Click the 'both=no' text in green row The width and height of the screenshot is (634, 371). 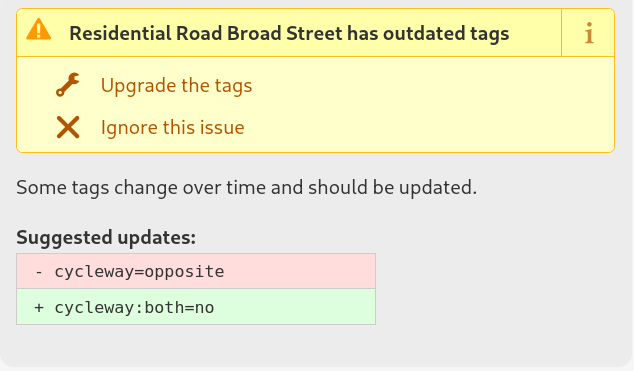click(x=180, y=308)
